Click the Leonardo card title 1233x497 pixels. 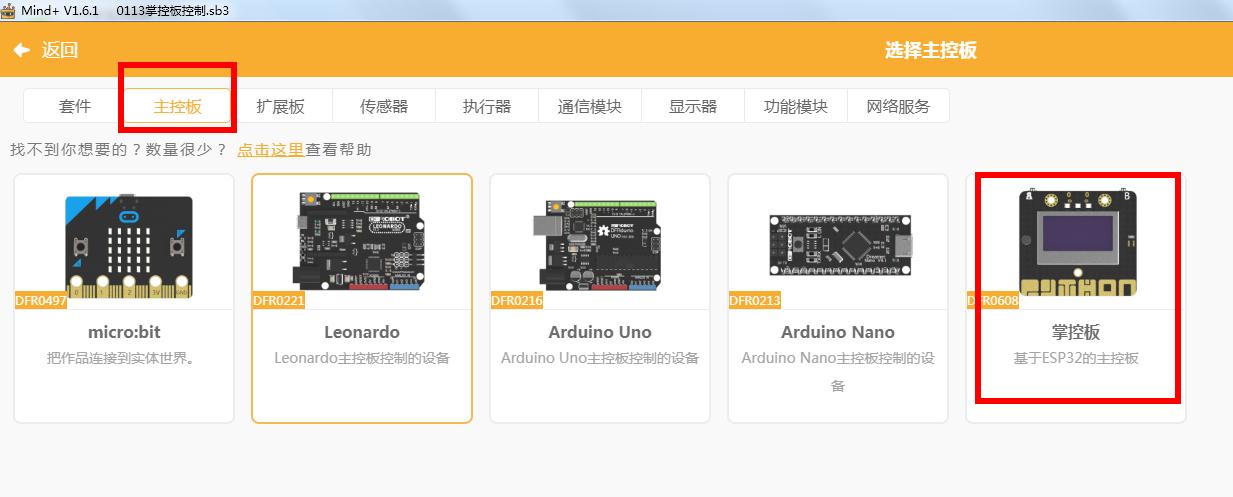[362, 332]
